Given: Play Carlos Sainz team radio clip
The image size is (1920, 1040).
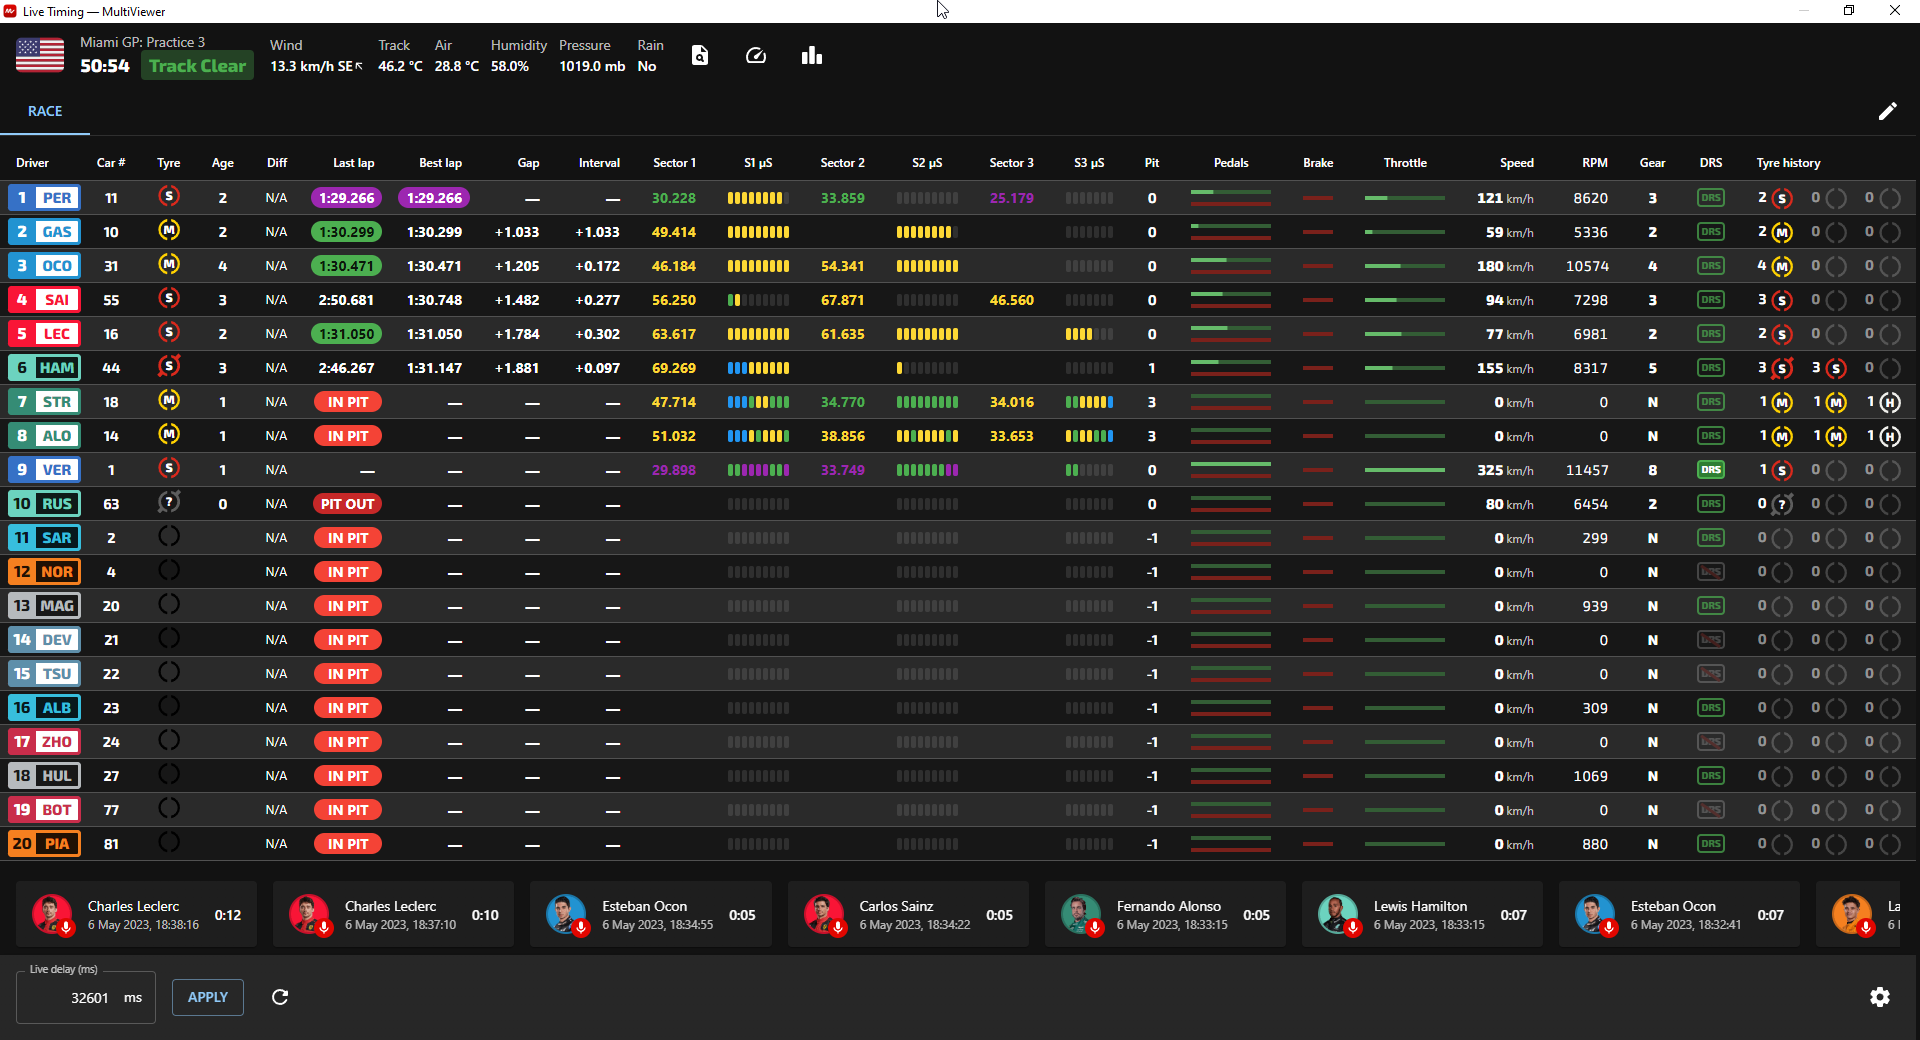Looking at the screenshot, I should (824, 914).
